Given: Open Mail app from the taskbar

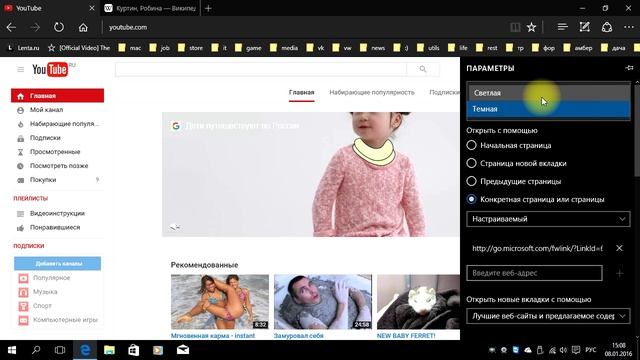Looking at the screenshot, I should tap(182, 350).
